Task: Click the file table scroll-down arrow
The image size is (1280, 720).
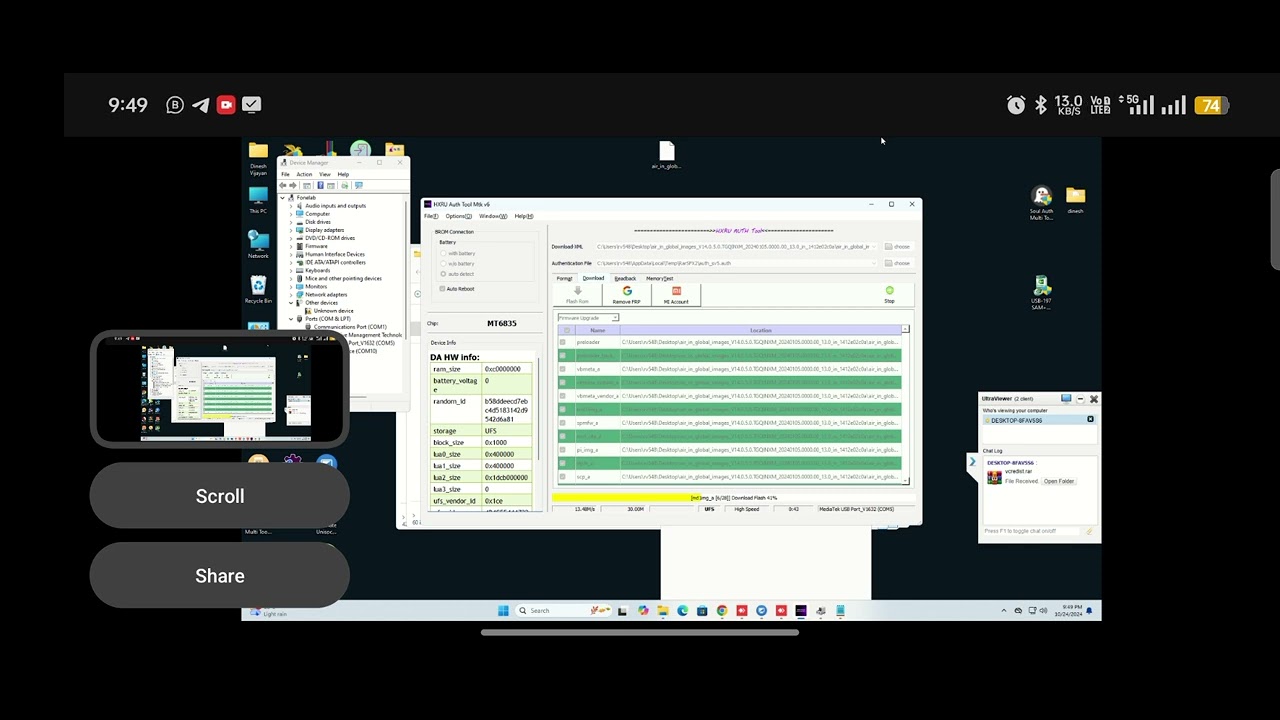Action: point(905,481)
